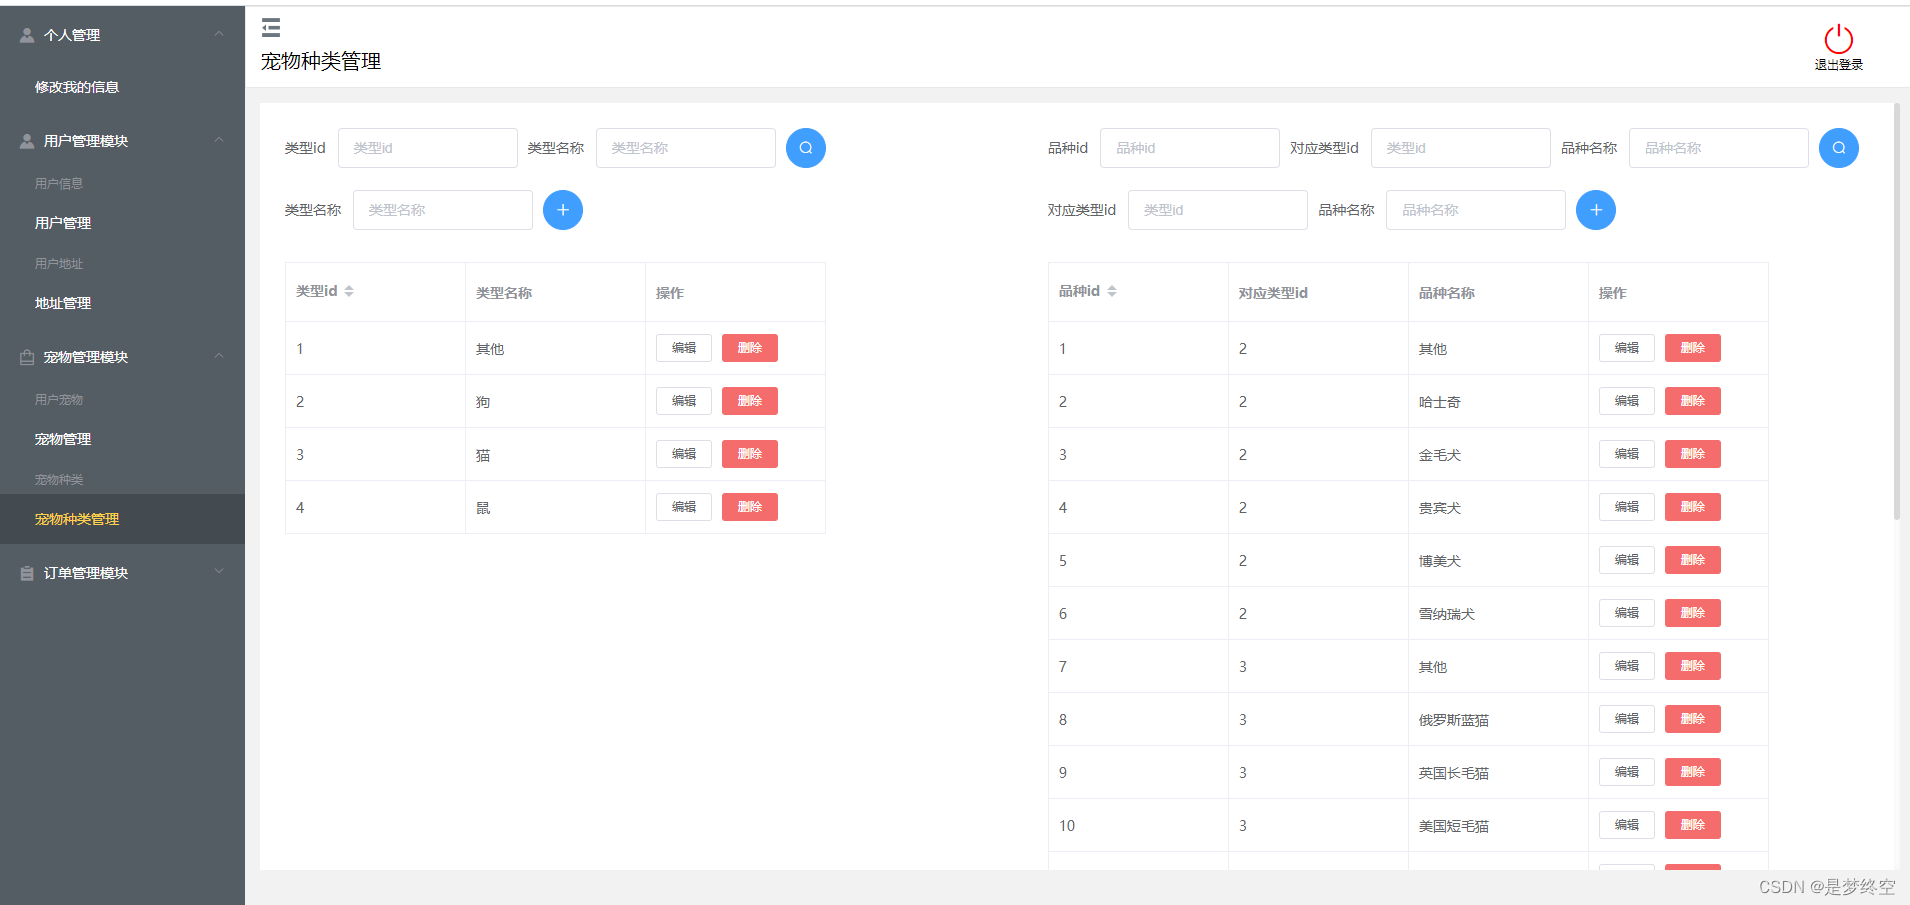Image resolution: width=1910 pixels, height=905 pixels.
Task: Click the page vertical scrollbar
Action: (x=1897, y=310)
